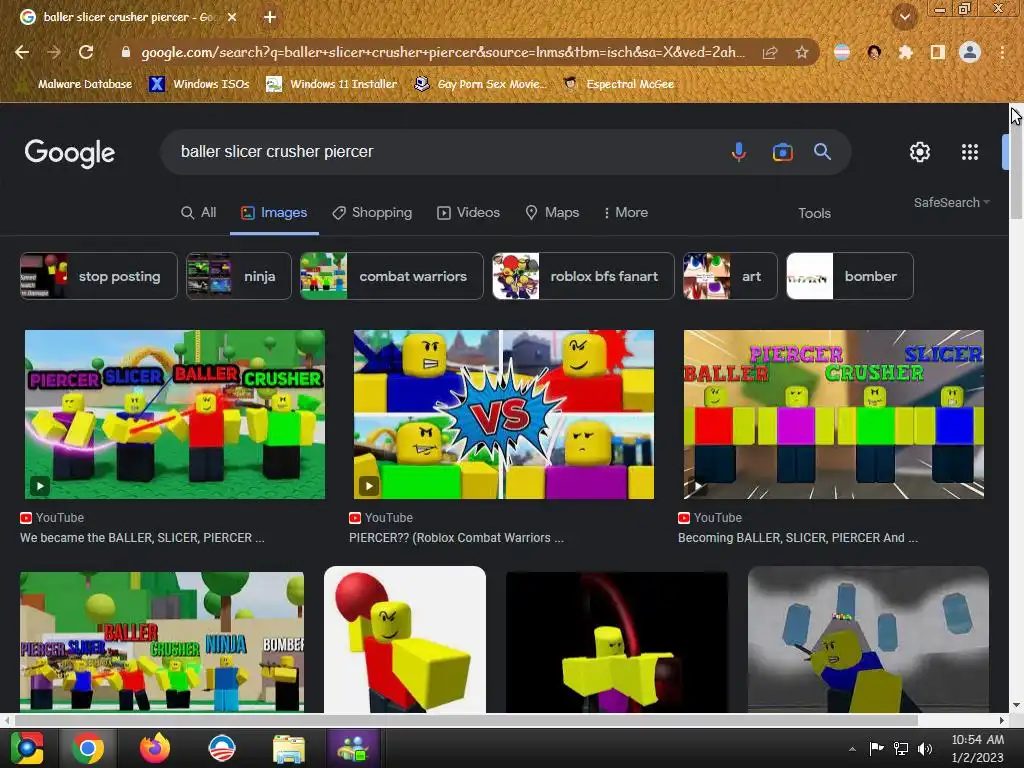Open the six-character BALLER NINJA BOMBER image

point(162,642)
